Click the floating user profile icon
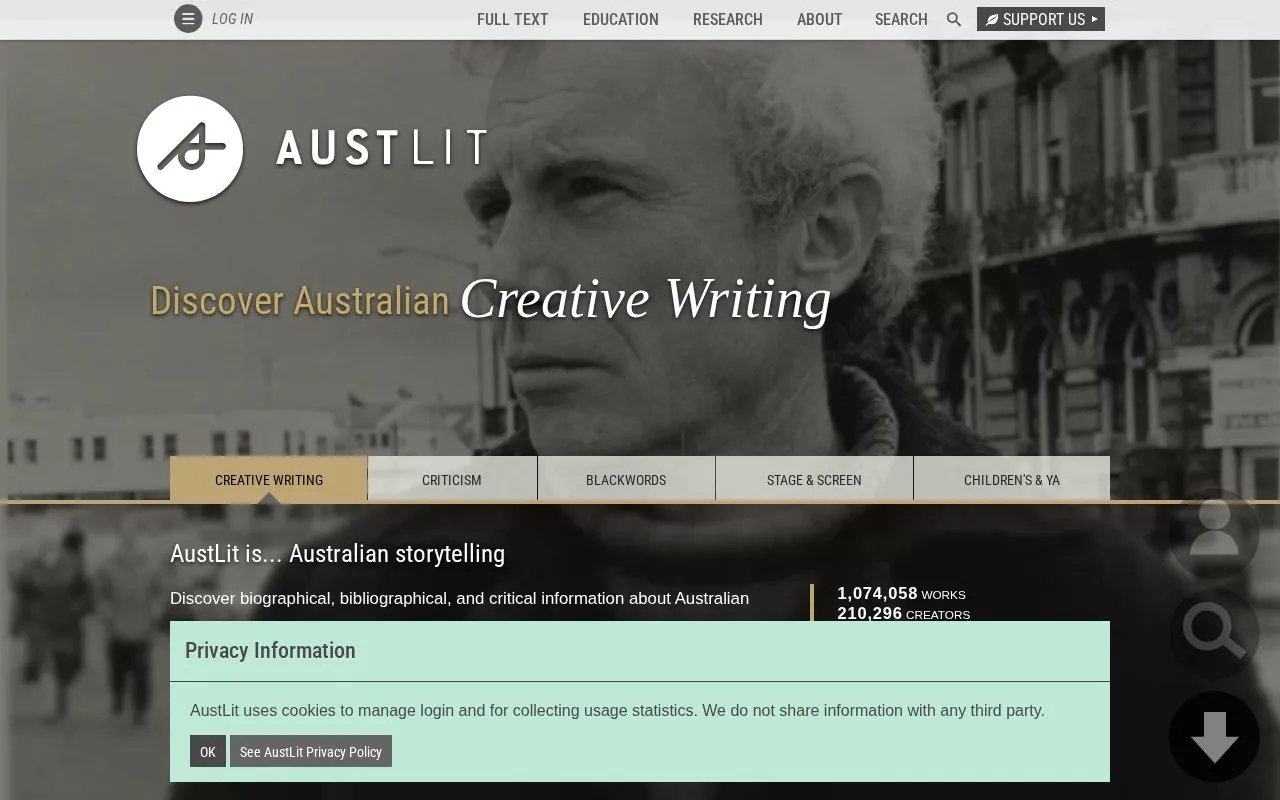 click(x=1214, y=533)
